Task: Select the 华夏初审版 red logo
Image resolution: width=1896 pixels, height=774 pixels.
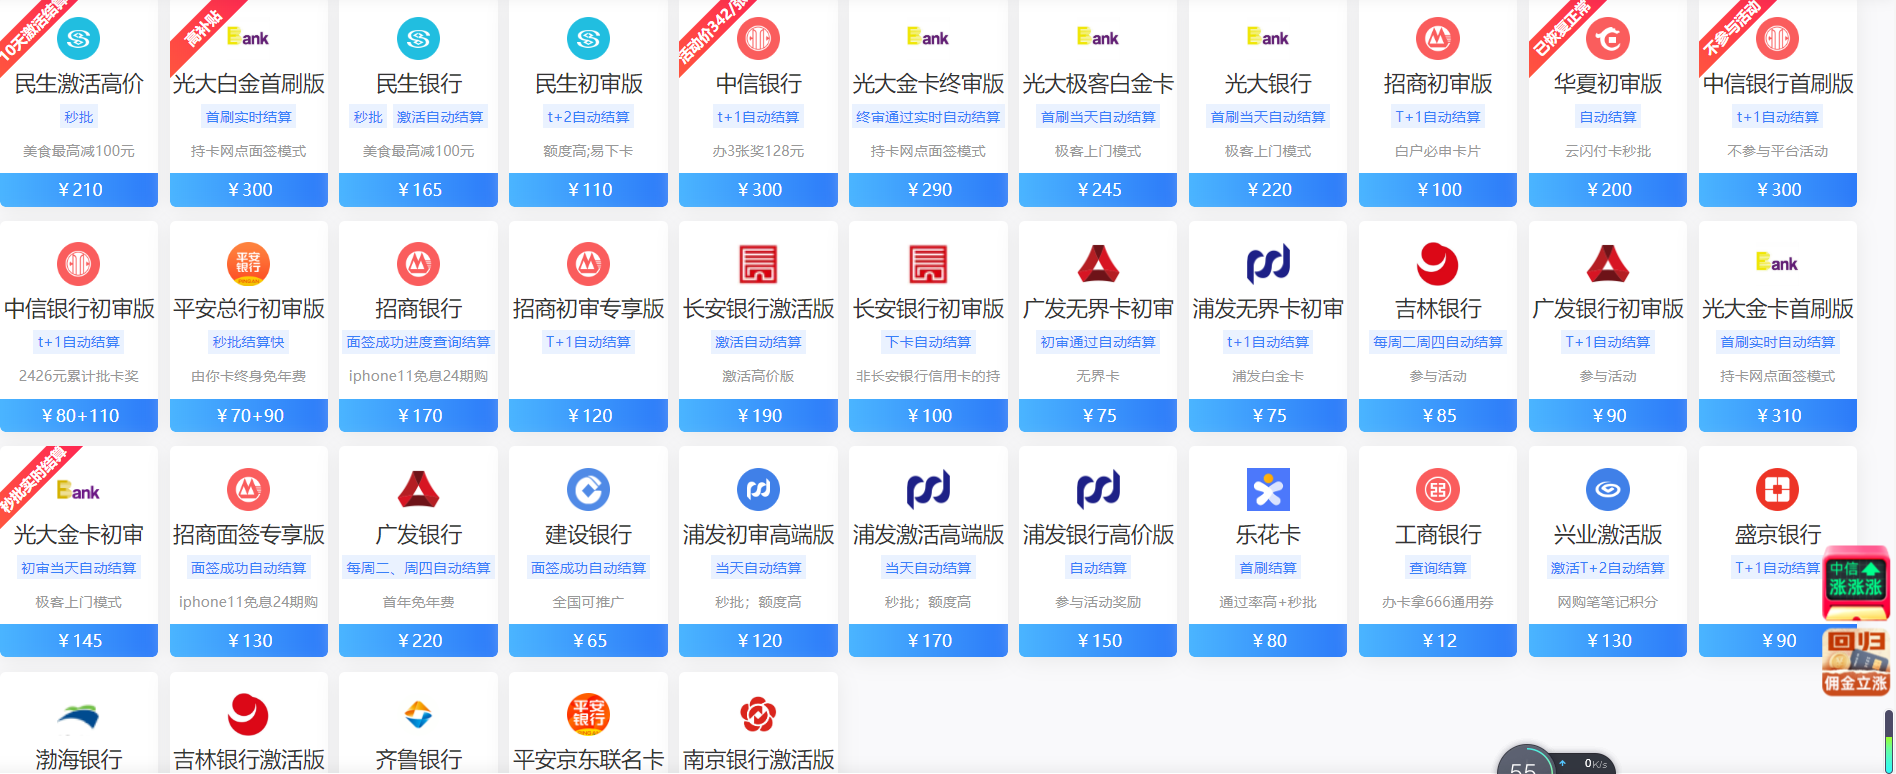Action: click(1608, 39)
